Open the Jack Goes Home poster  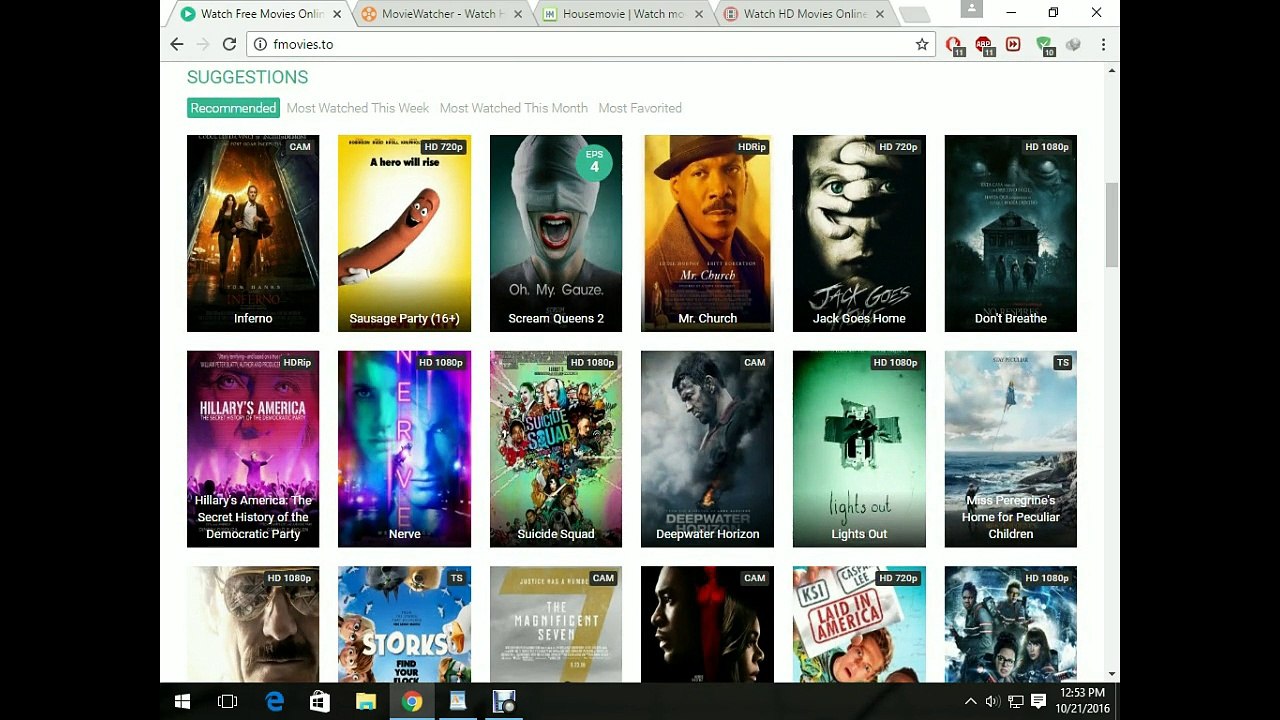(859, 233)
